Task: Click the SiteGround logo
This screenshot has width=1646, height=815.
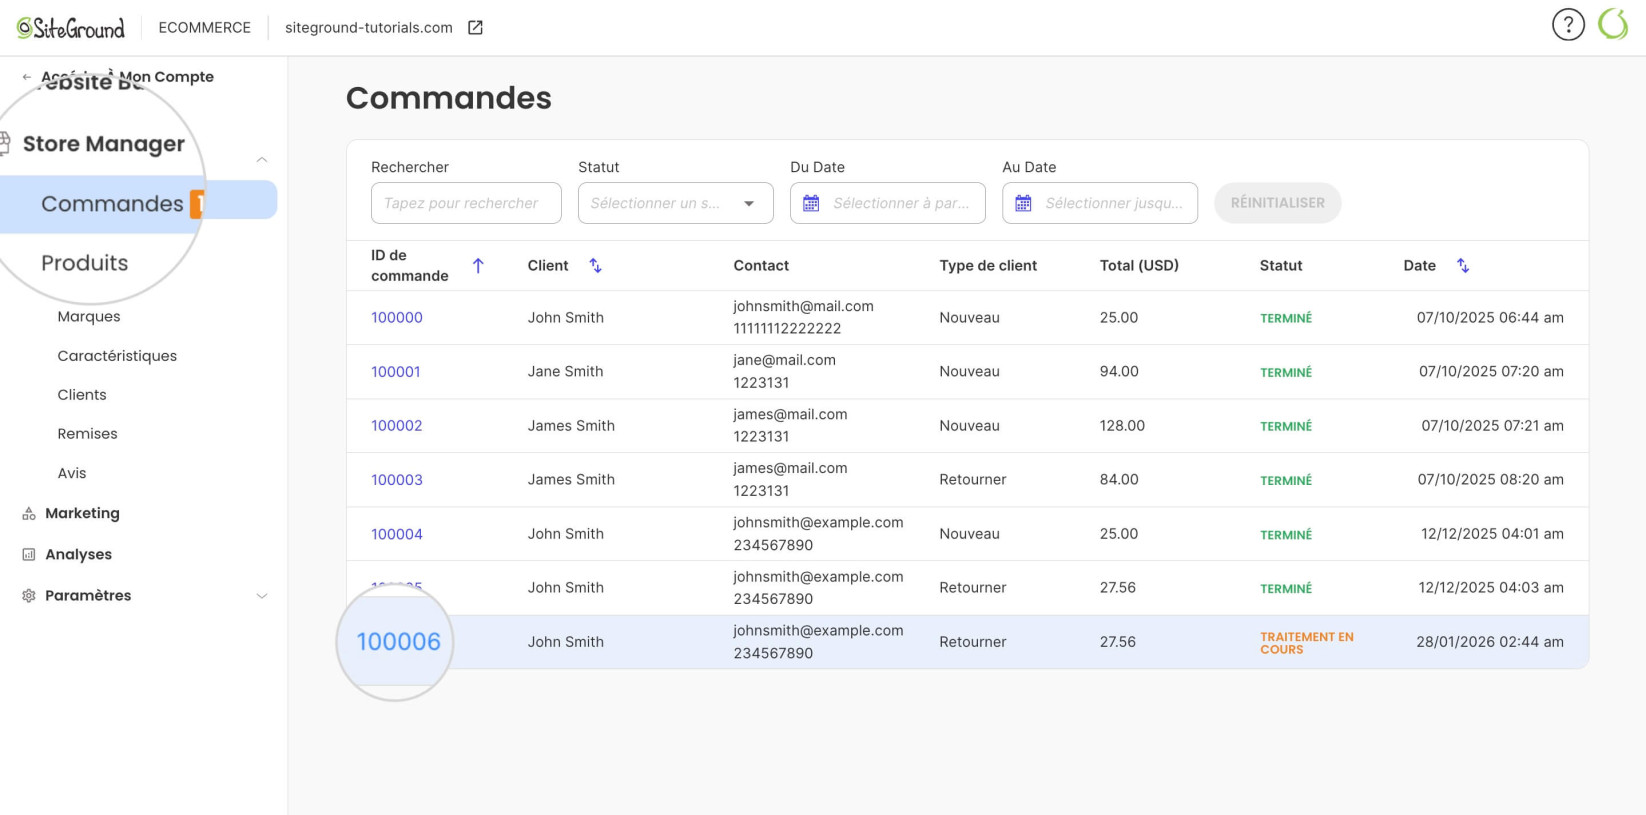Action: click(71, 28)
